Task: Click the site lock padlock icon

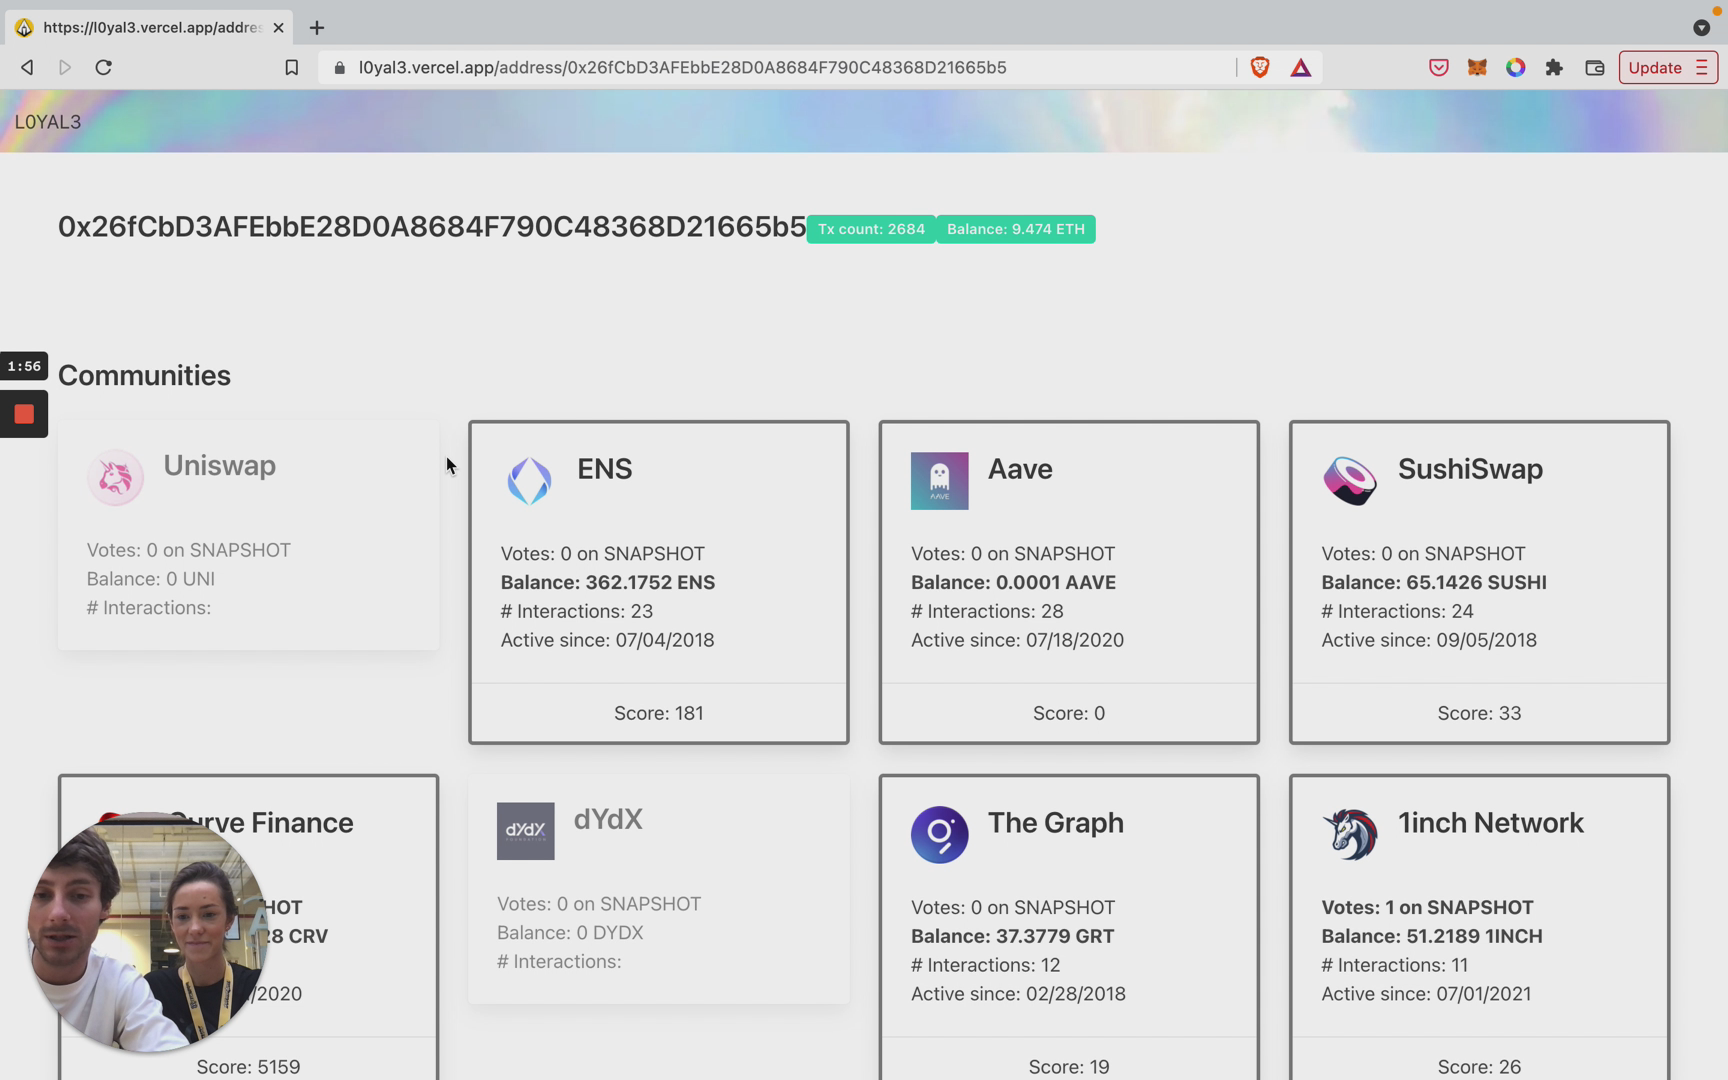Action: pyautogui.click(x=340, y=67)
